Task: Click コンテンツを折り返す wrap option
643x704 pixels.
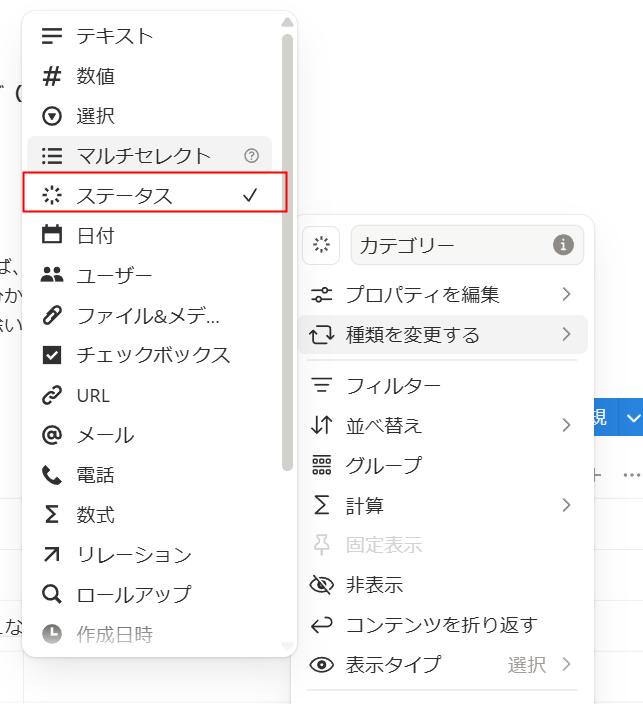Action: [440, 625]
